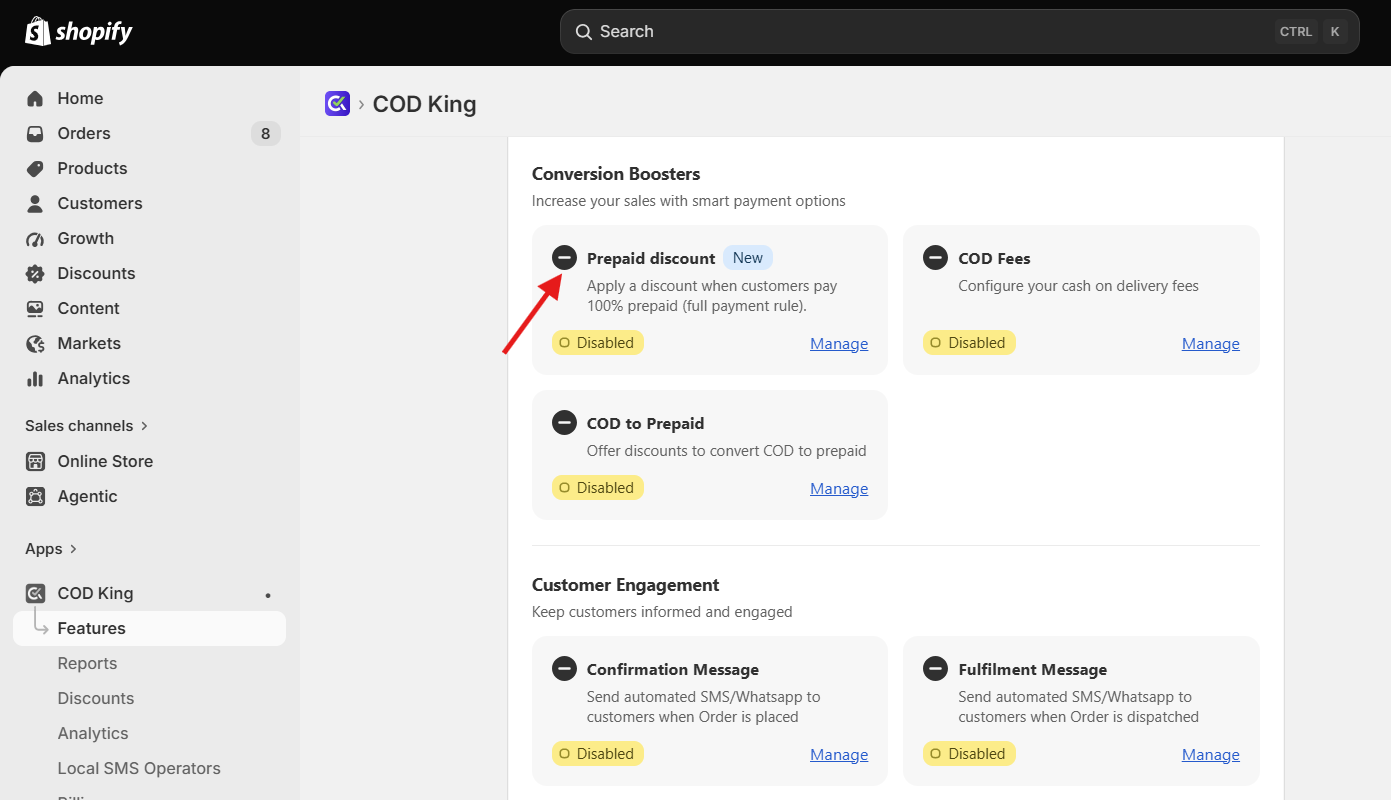The image size is (1391, 800).
Task: Click the COD King pin dot indicator
Action: point(268,595)
